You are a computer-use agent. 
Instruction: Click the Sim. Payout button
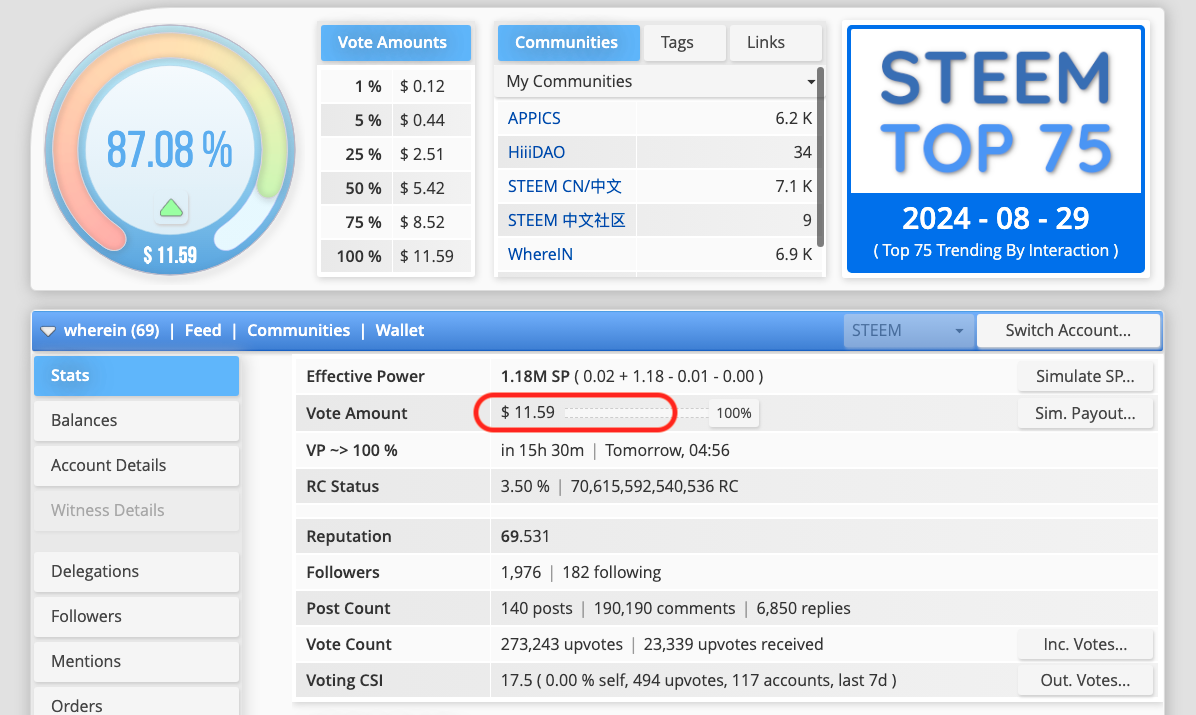(x=1085, y=414)
